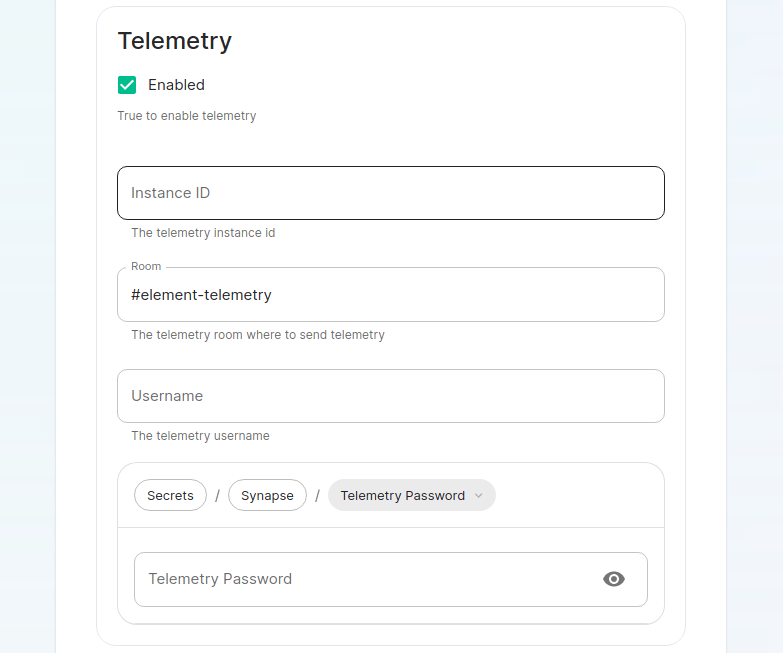783x653 pixels.
Task: Click the slash separator after Synapse
Action: coord(317,495)
